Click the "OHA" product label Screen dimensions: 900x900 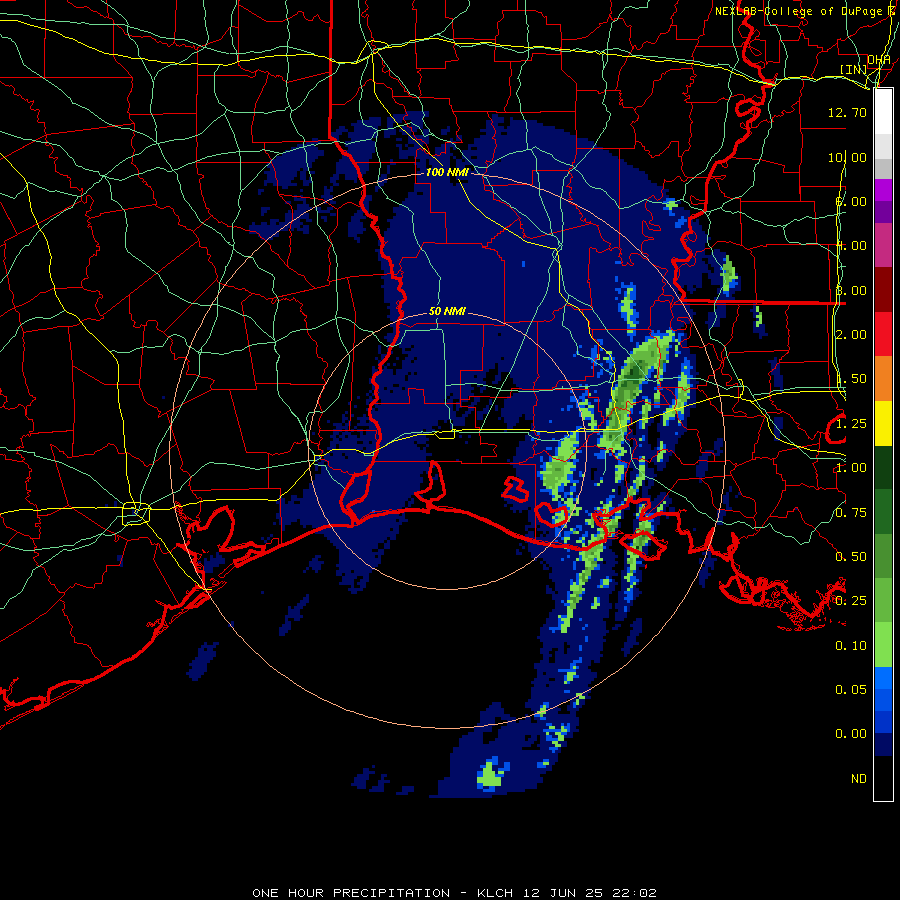click(x=879, y=60)
